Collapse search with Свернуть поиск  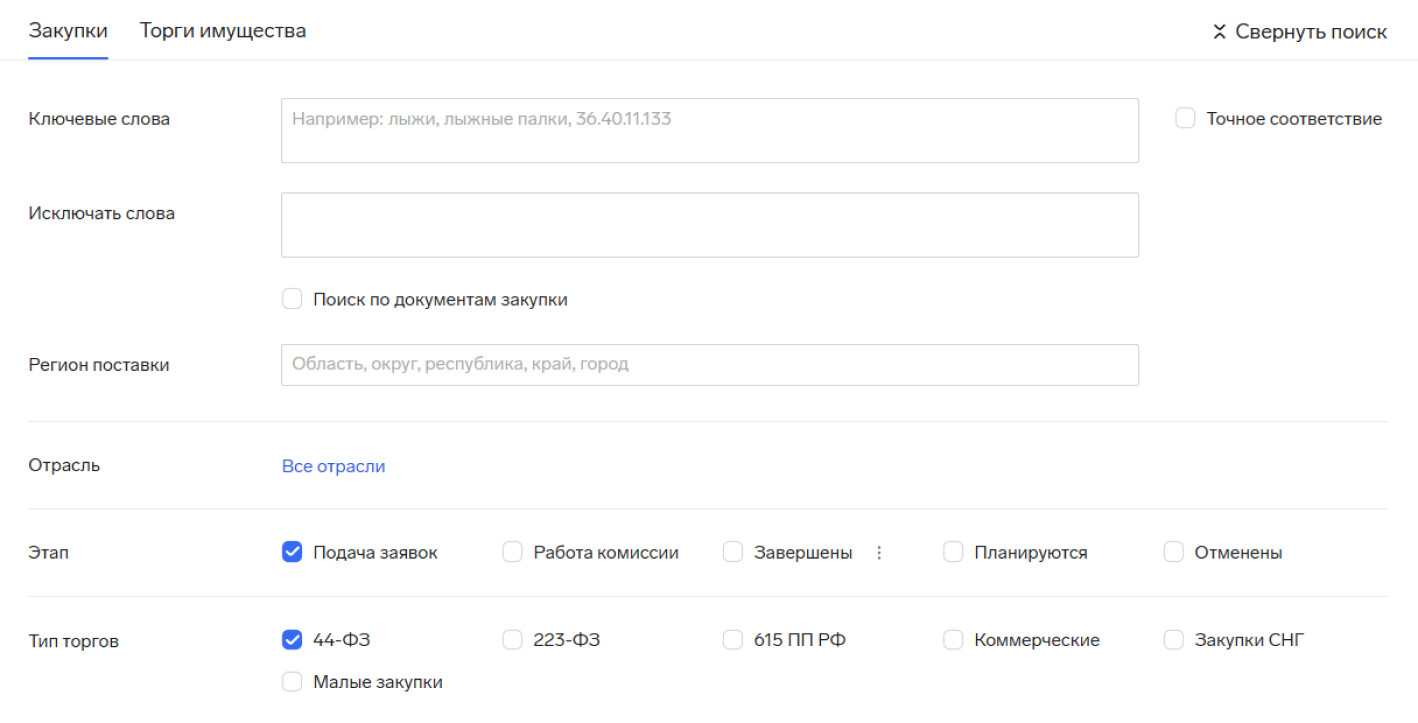[1300, 32]
